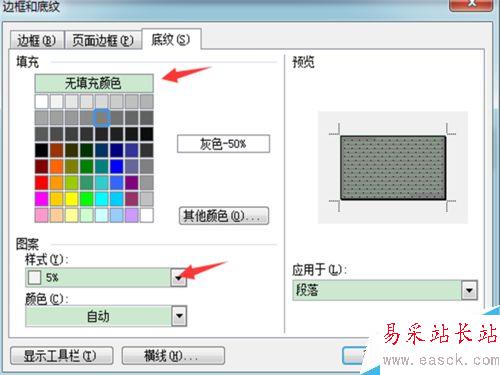This screenshot has width=500, height=375.
Task: Switch to the 页面边框(P) tab
Action: (103, 40)
